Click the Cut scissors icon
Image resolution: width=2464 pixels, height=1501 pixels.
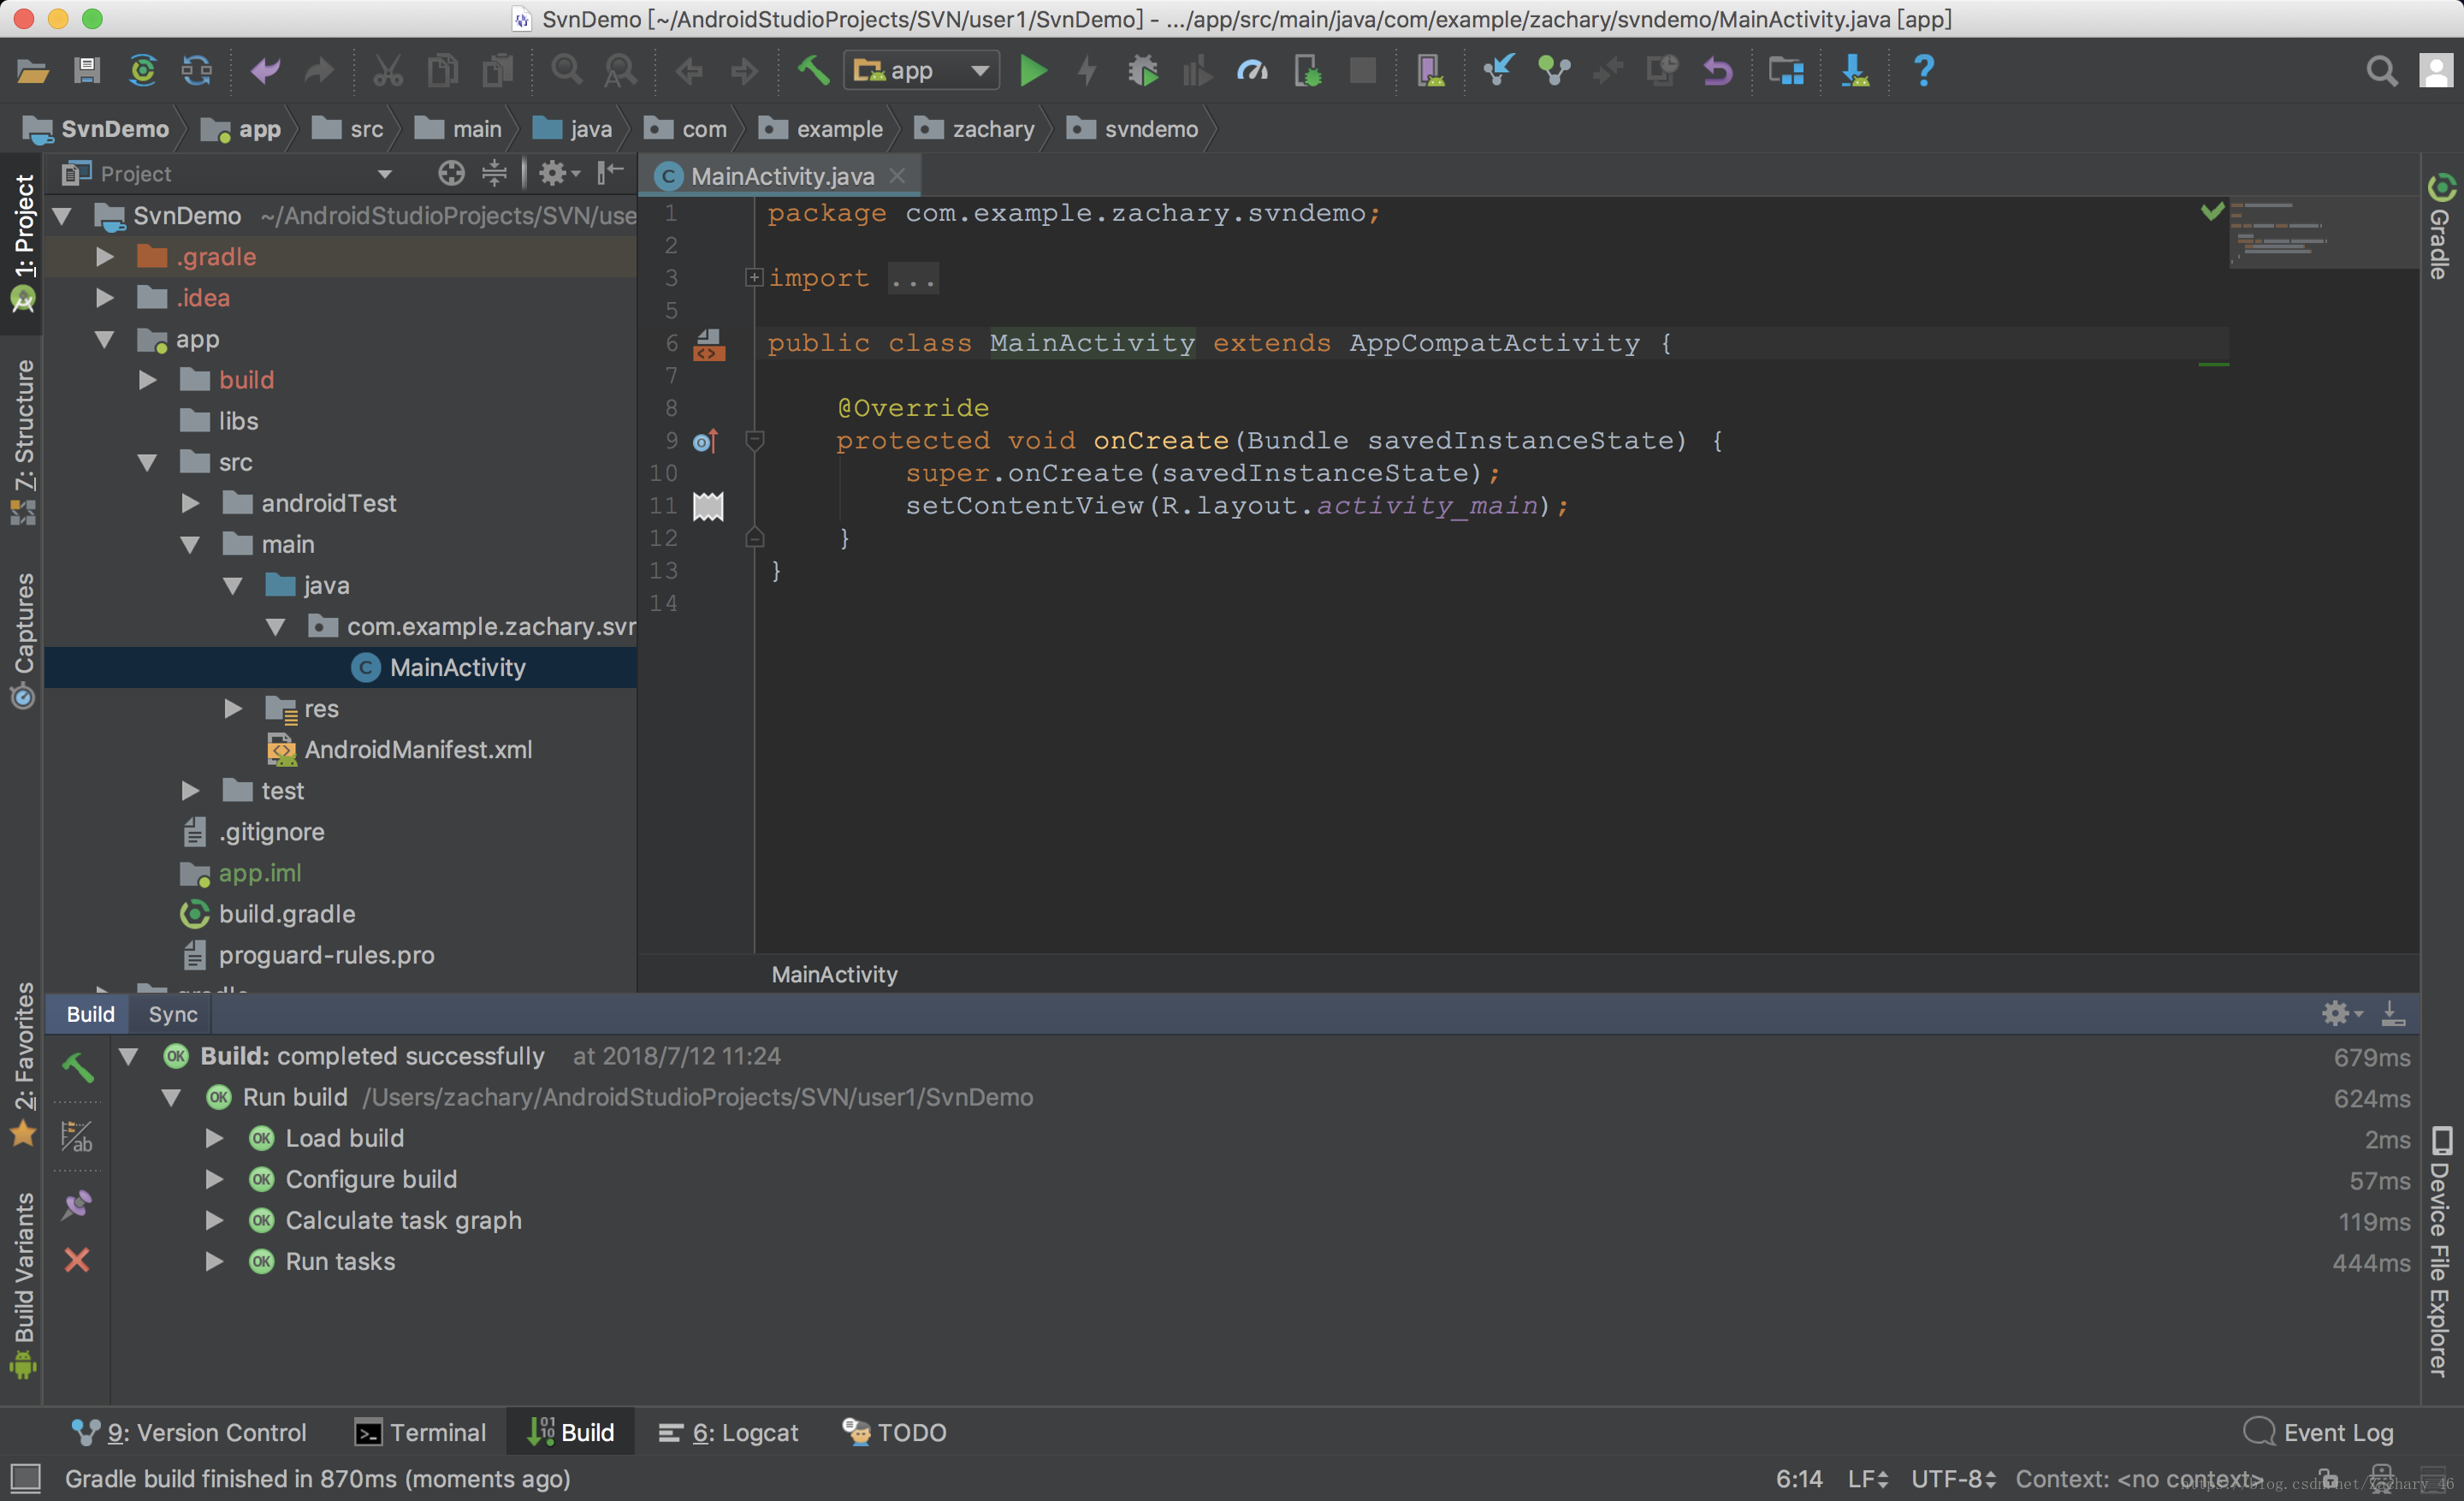pyautogui.click(x=388, y=71)
